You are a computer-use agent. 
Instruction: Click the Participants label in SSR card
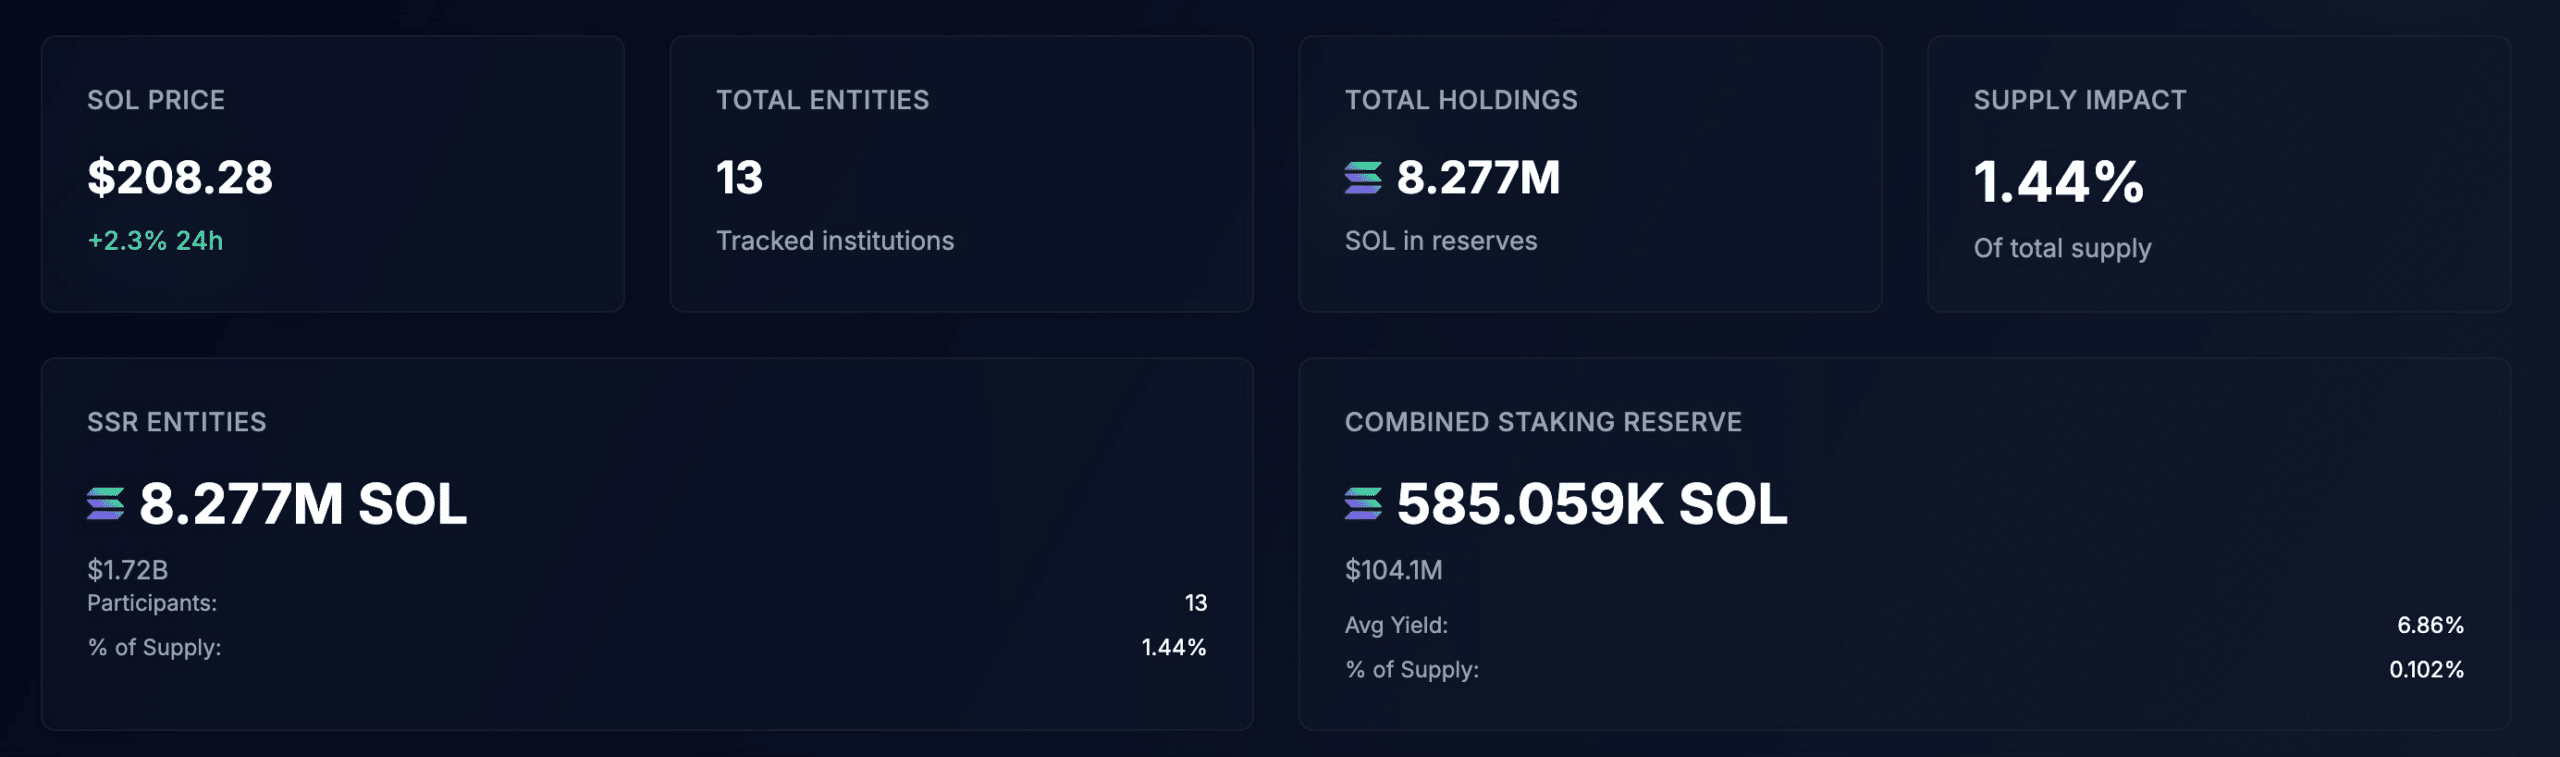(152, 603)
